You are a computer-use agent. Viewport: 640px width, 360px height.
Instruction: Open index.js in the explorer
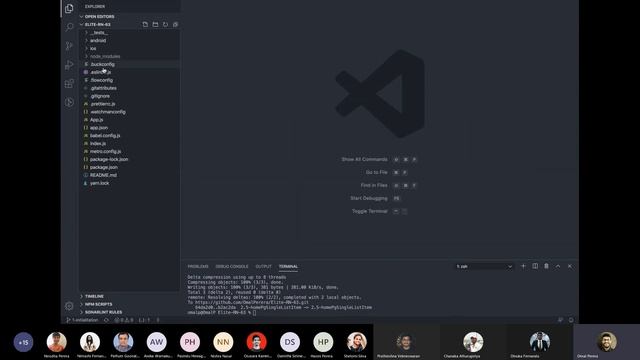(98, 143)
